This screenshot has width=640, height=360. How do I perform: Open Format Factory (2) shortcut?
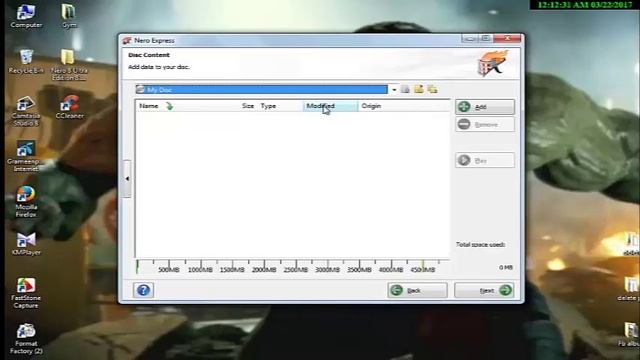coord(26,339)
